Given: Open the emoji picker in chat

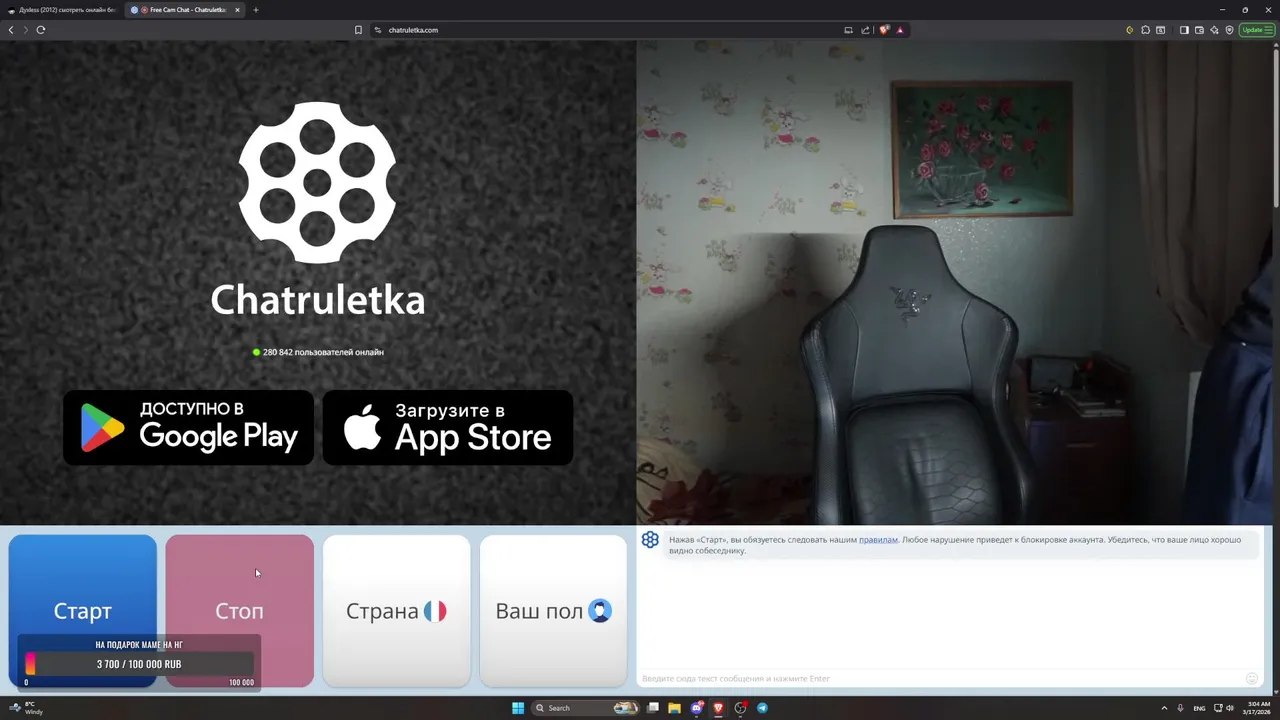Looking at the screenshot, I should (1252, 679).
